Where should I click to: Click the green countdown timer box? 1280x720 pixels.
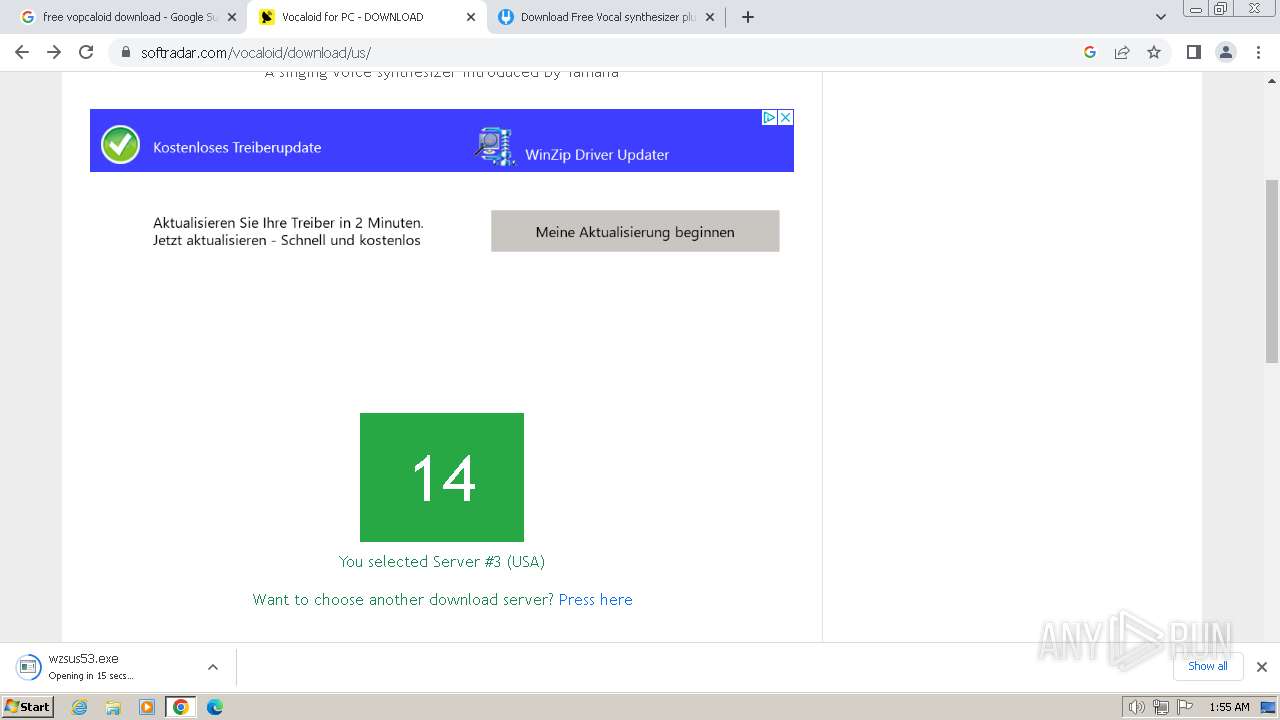(x=442, y=477)
